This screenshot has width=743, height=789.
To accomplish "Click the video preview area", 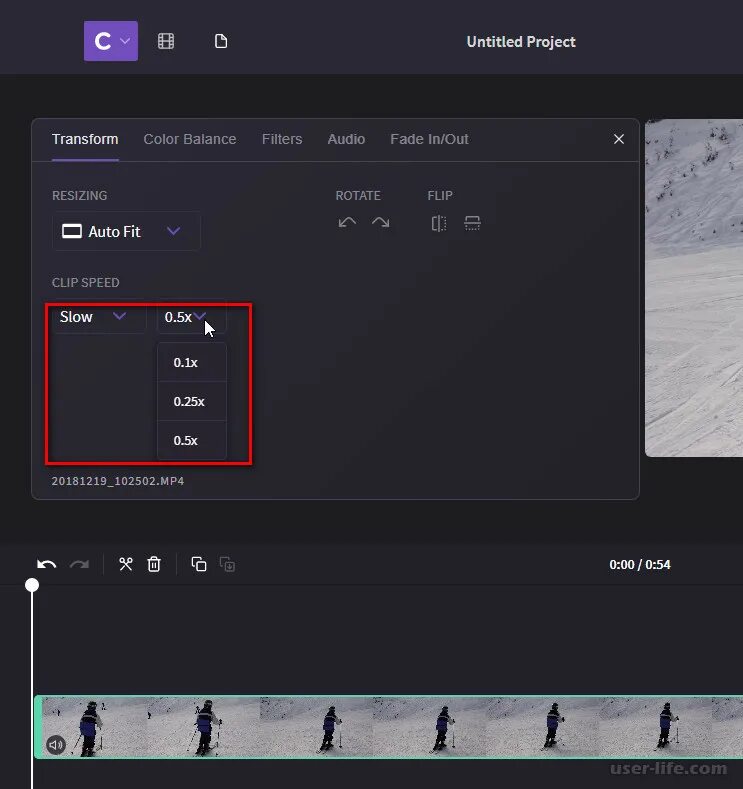I will coord(694,288).
